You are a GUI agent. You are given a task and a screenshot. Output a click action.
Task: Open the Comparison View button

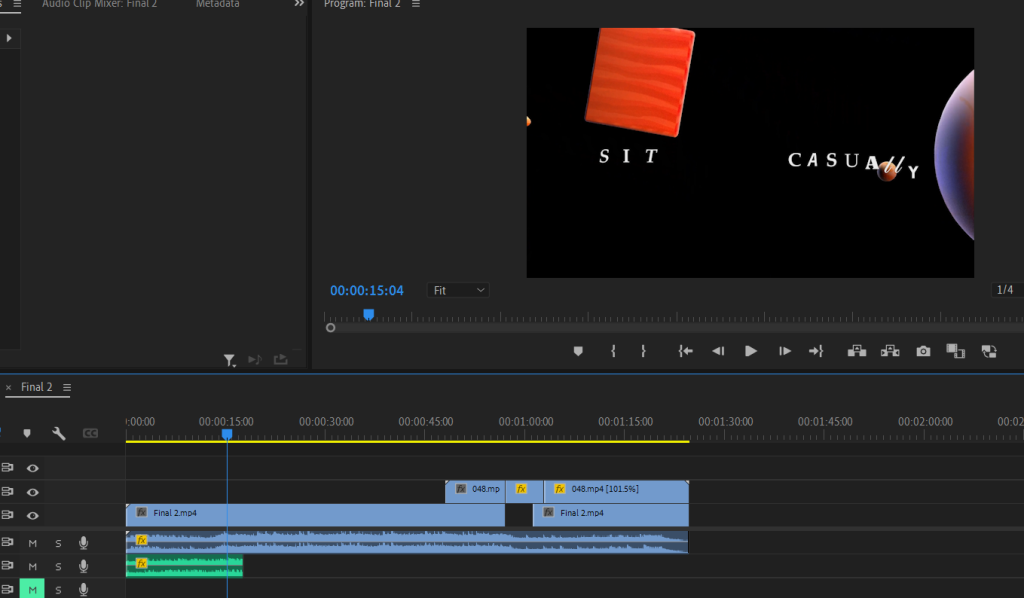(955, 351)
